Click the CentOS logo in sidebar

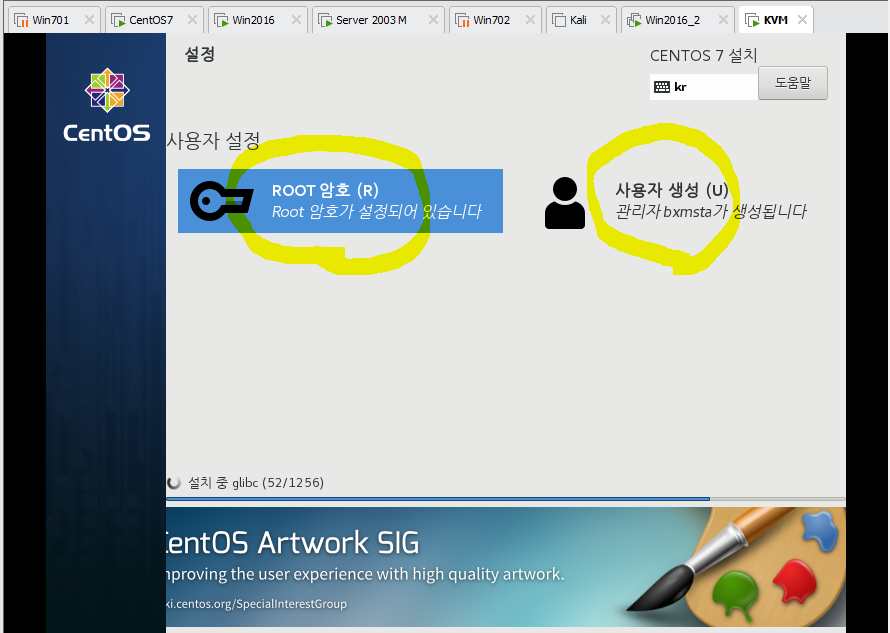point(107,106)
